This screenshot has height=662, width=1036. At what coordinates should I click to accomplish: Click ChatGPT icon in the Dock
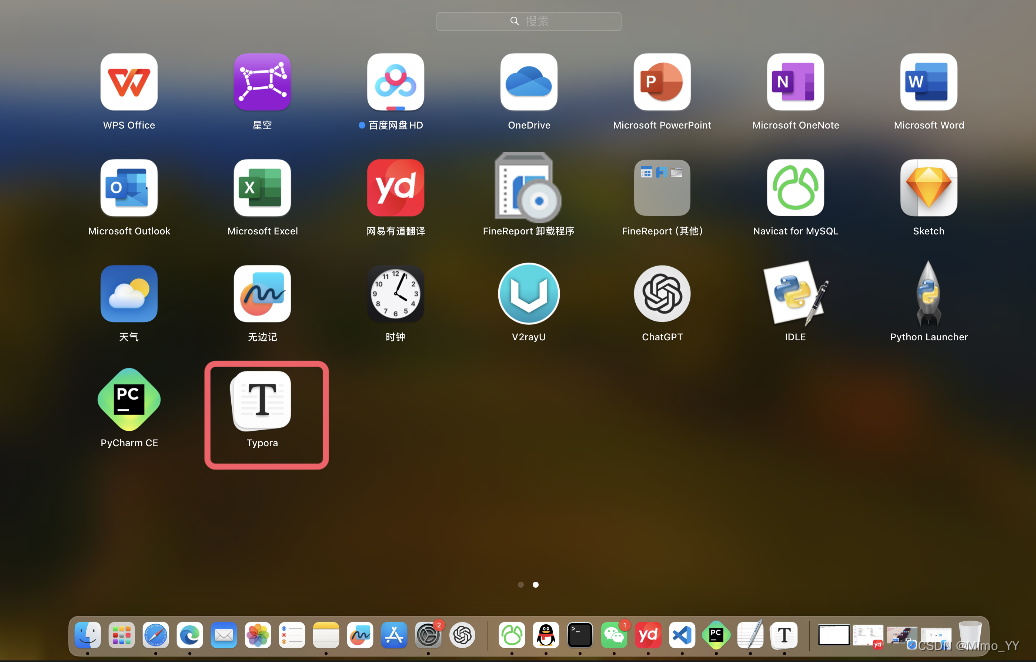(x=462, y=636)
